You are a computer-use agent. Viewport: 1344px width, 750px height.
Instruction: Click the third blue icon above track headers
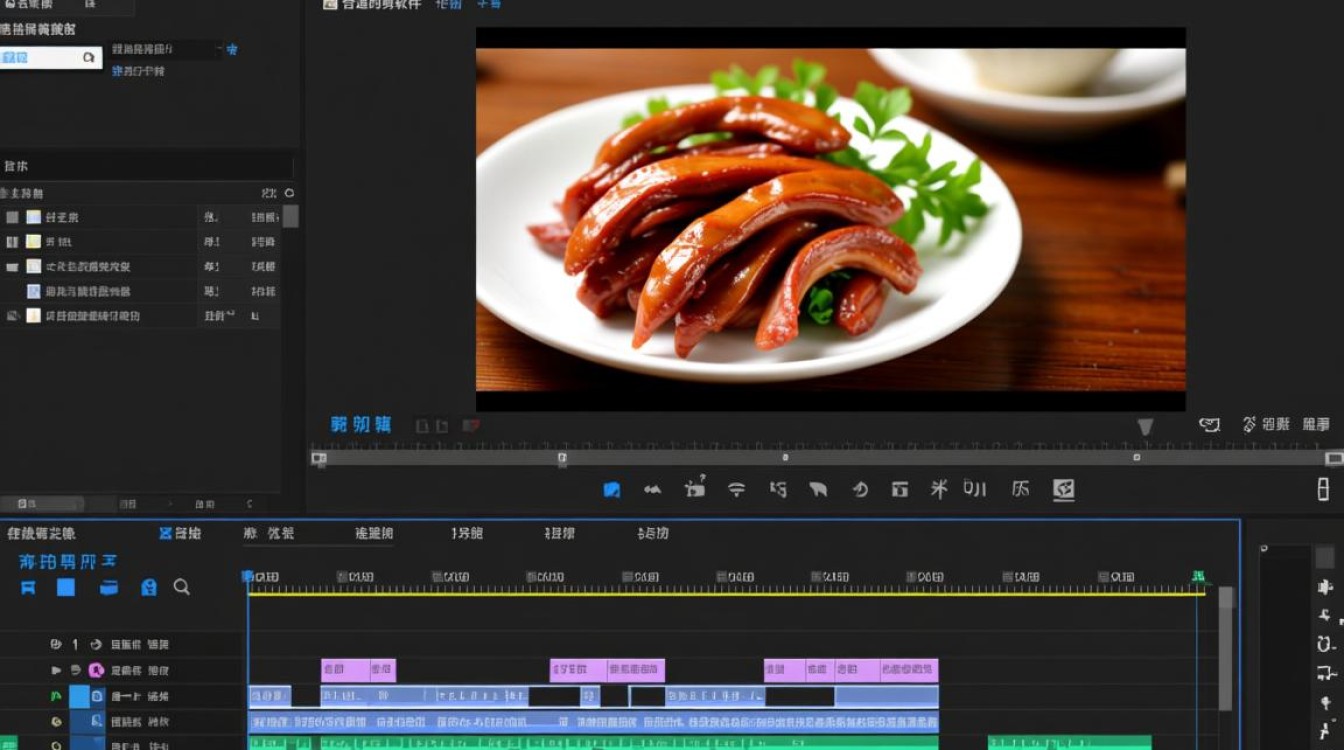pyautogui.click(x=109, y=587)
